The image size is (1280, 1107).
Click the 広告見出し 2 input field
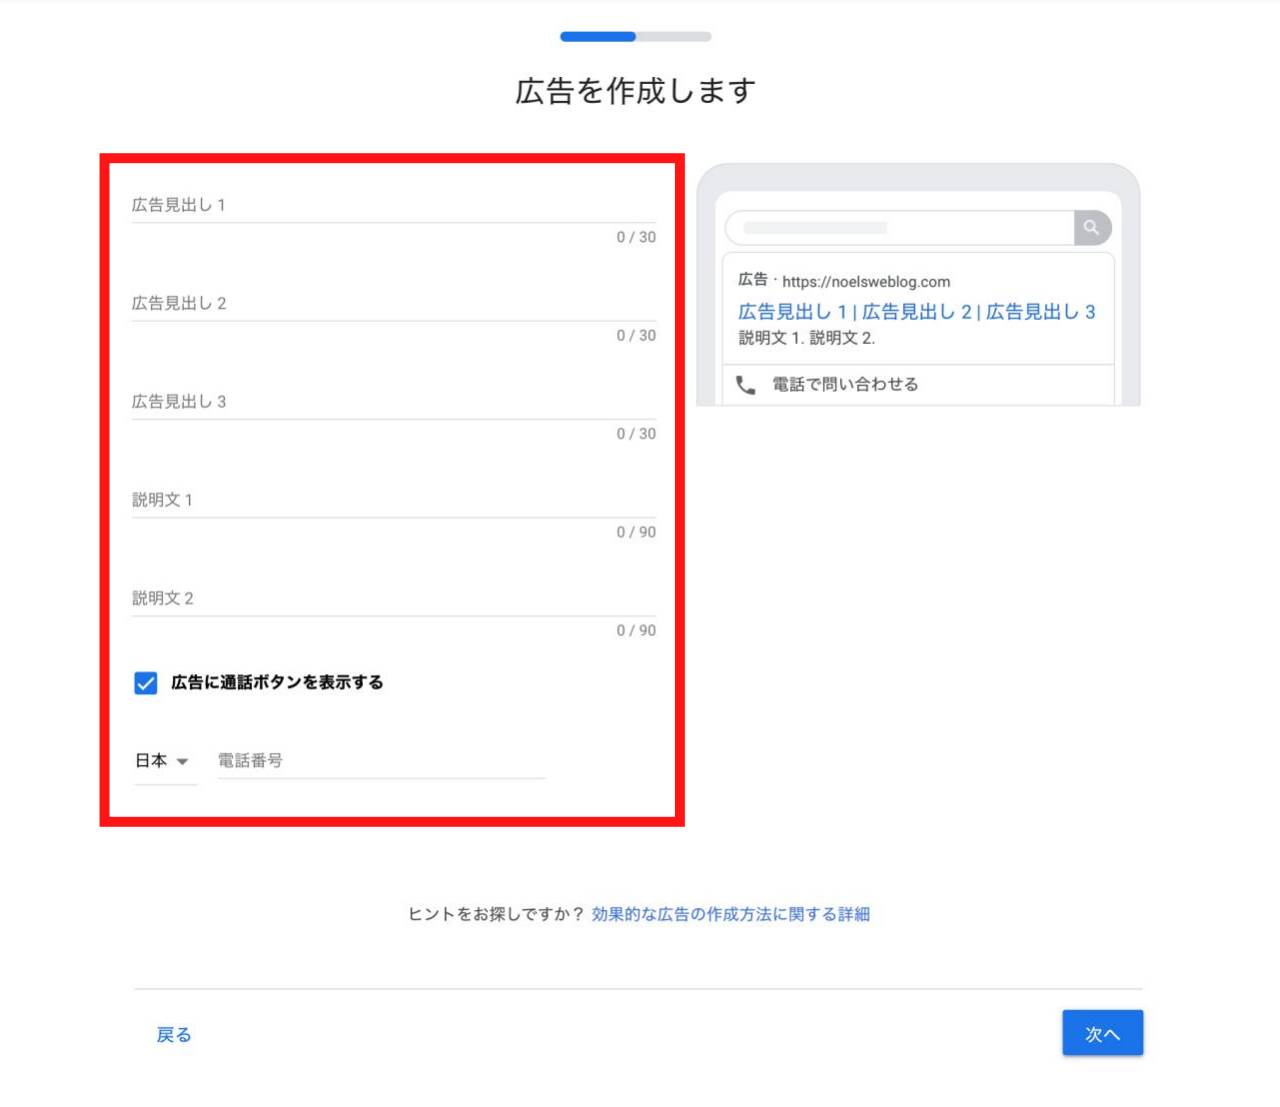(393, 303)
